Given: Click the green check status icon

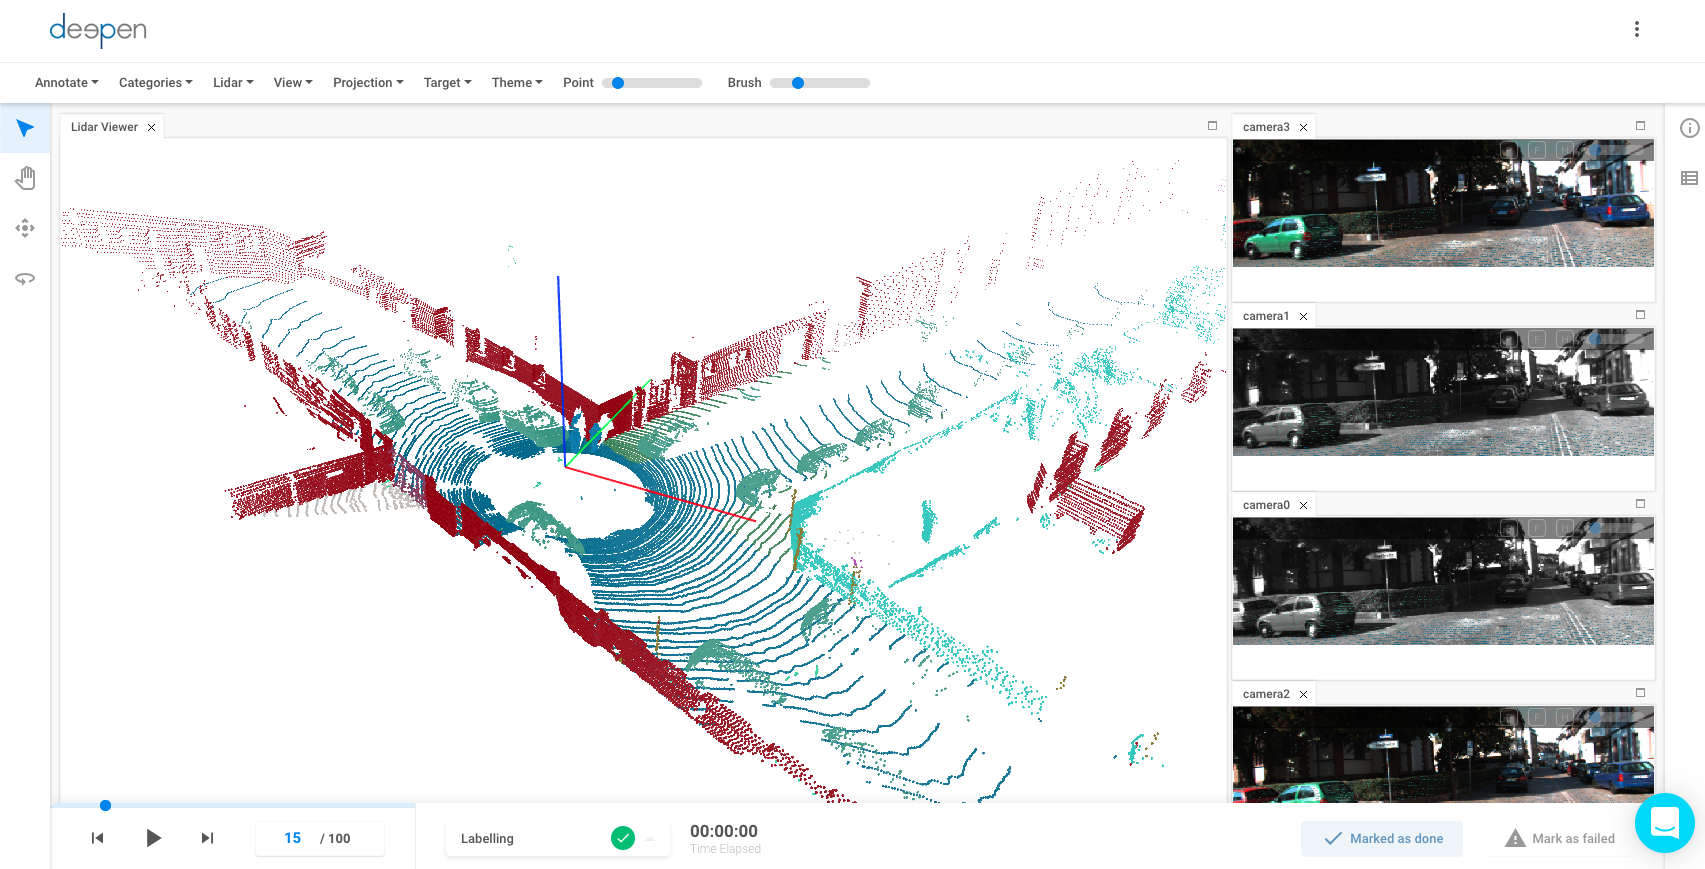Looking at the screenshot, I should tap(623, 838).
